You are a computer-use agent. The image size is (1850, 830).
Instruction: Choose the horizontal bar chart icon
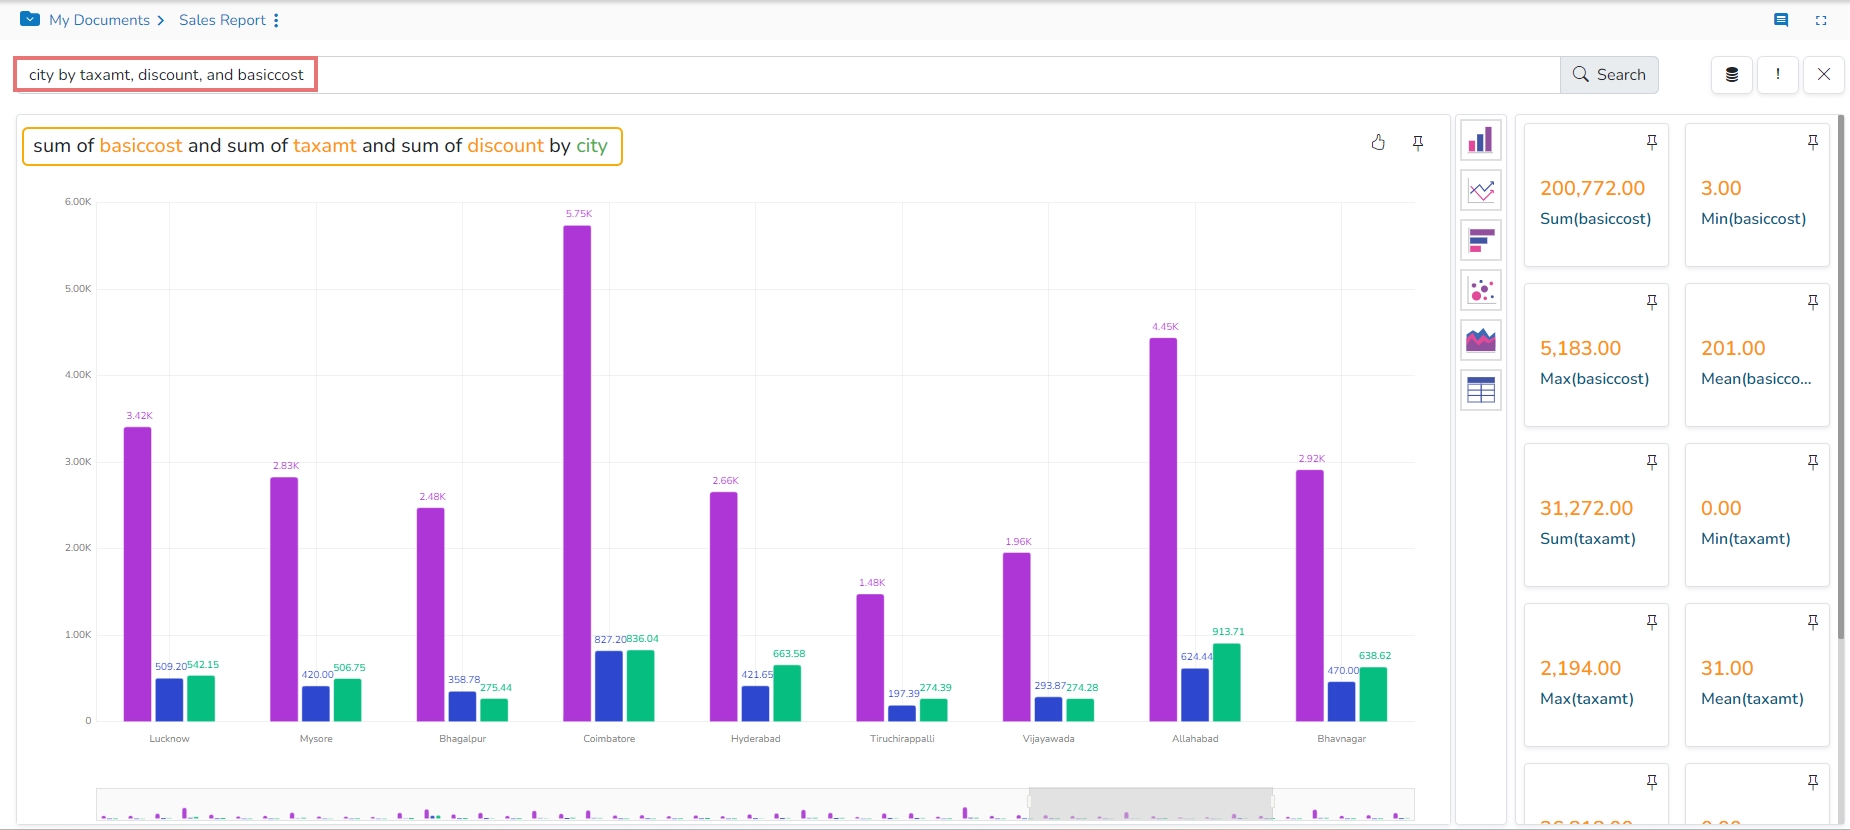(1481, 240)
